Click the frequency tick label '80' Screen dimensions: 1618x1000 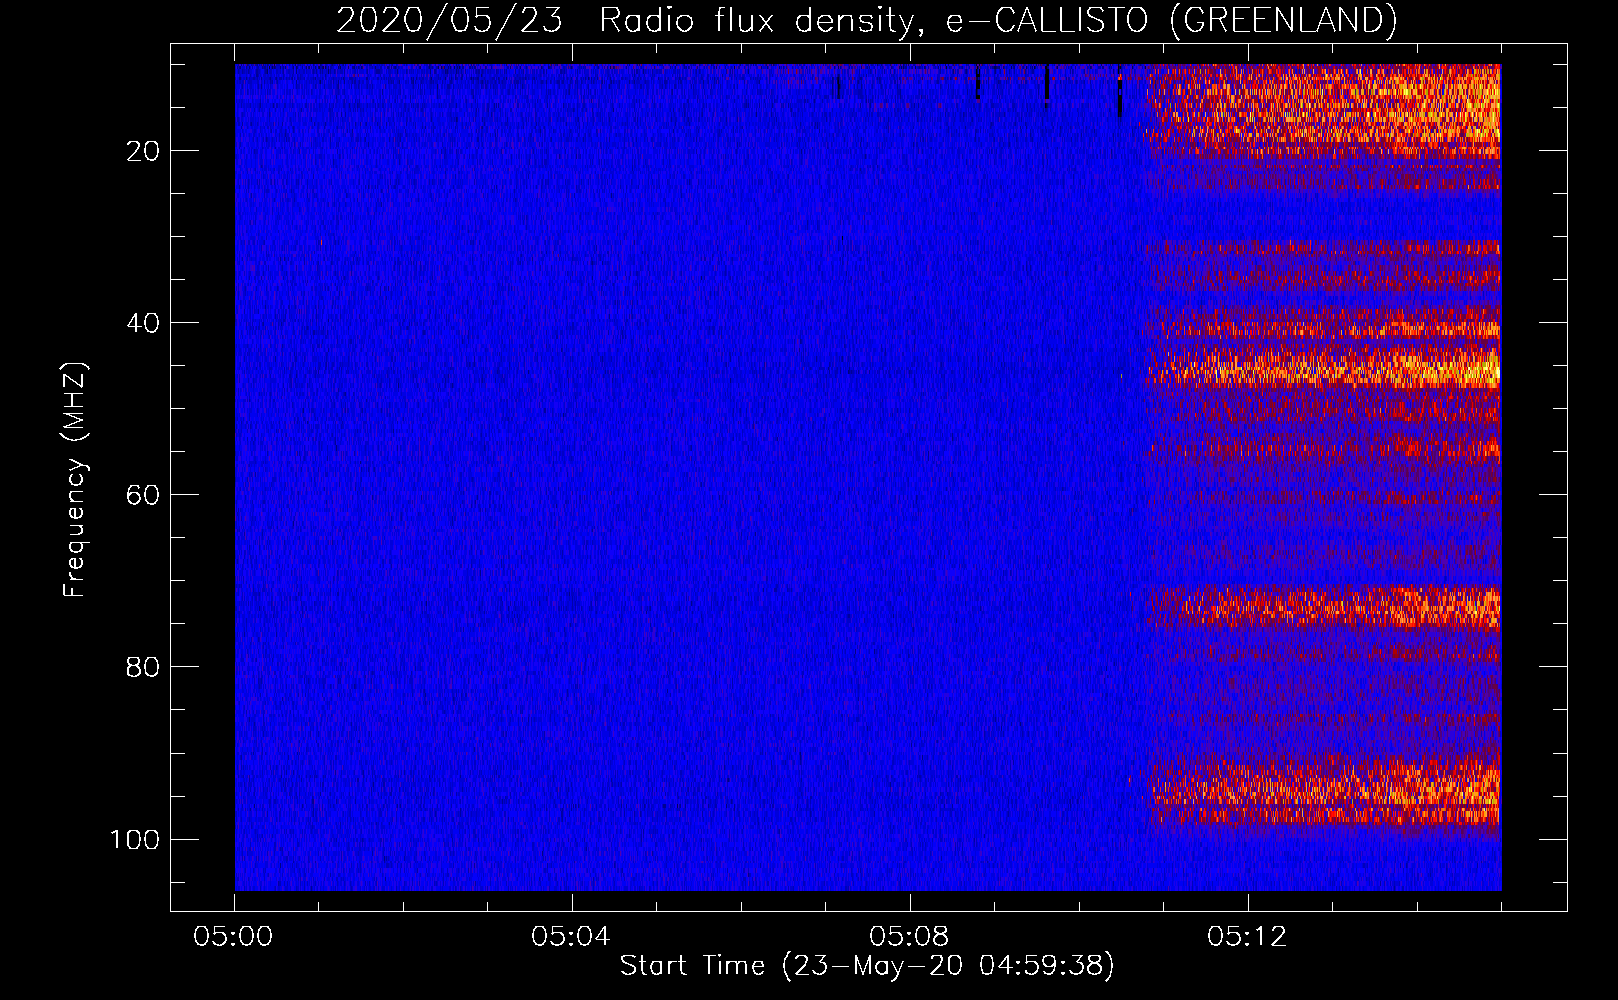tap(143, 667)
